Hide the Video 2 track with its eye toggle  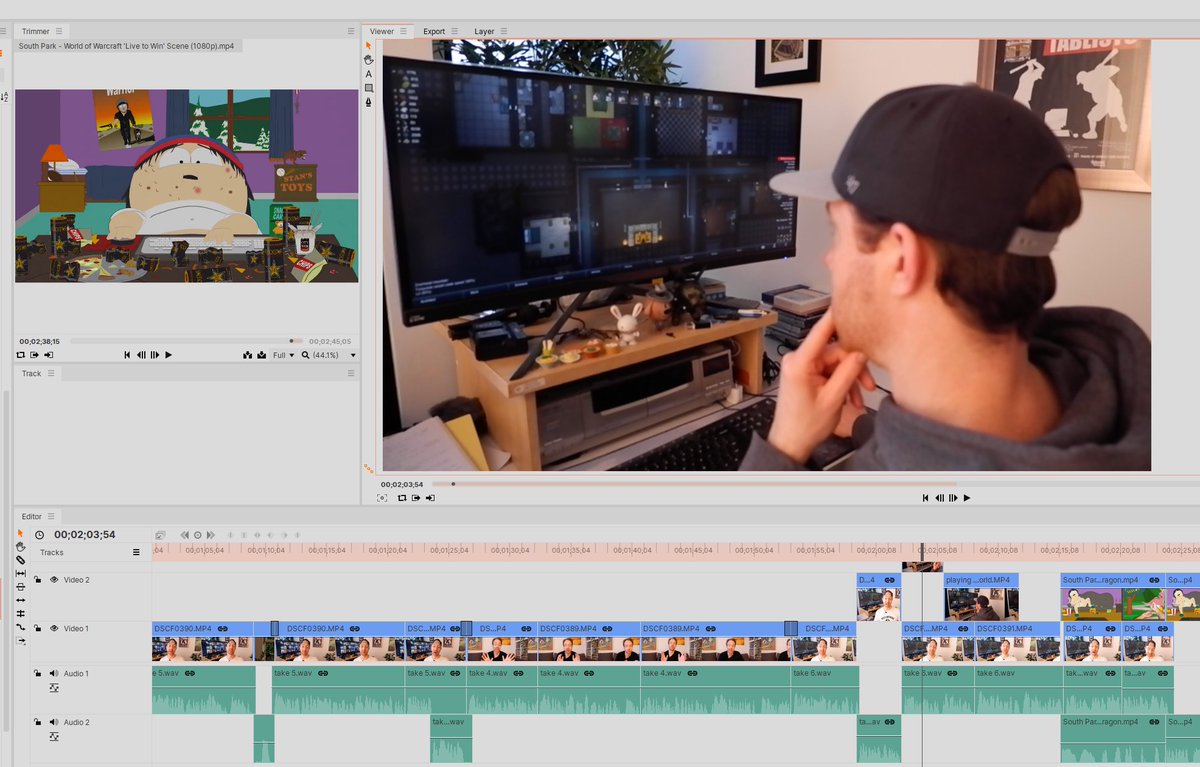(54, 579)
